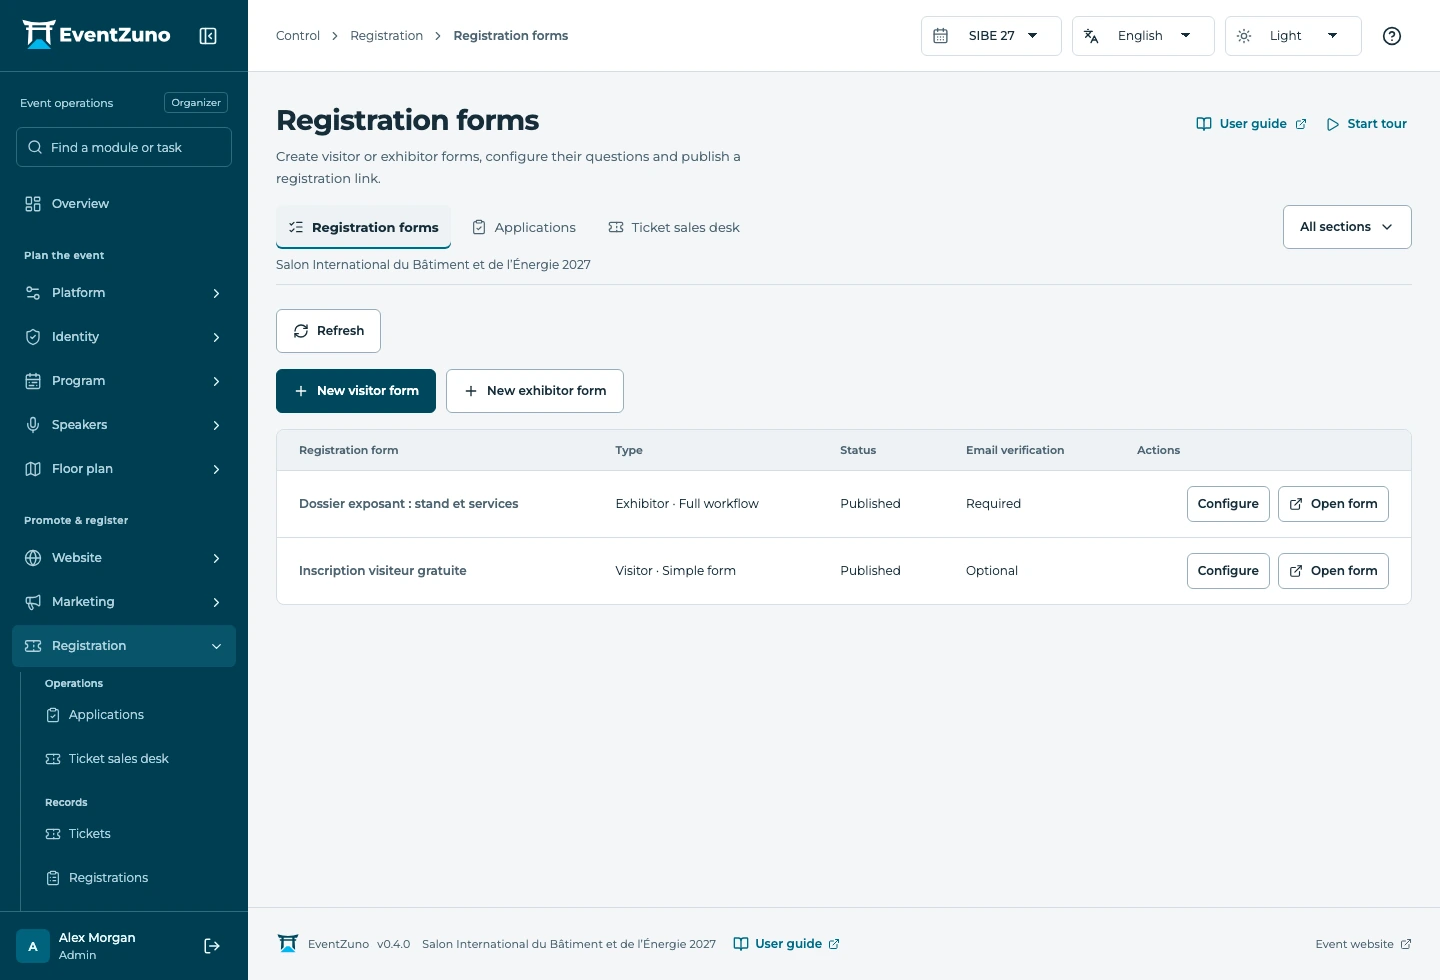Click the footer EventZuno logo icon
This screenshot has height=980, width=1440.
288,944
